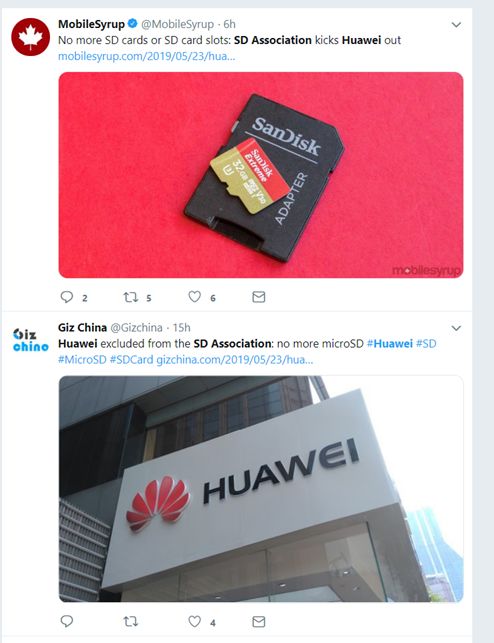Retweet the MobileSyrup SD card tweet
The height and width of the screenshot is (643, 494).
(131, 296)
